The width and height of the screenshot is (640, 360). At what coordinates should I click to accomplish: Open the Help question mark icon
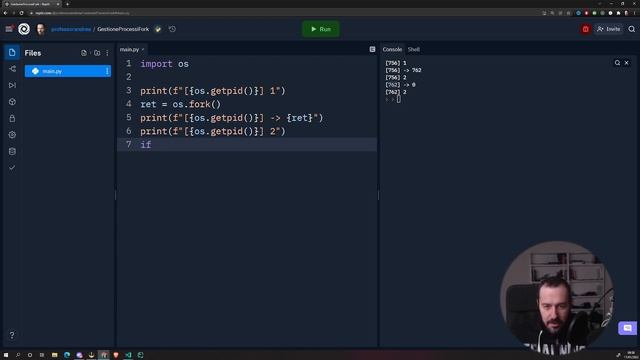pos(12,335)
